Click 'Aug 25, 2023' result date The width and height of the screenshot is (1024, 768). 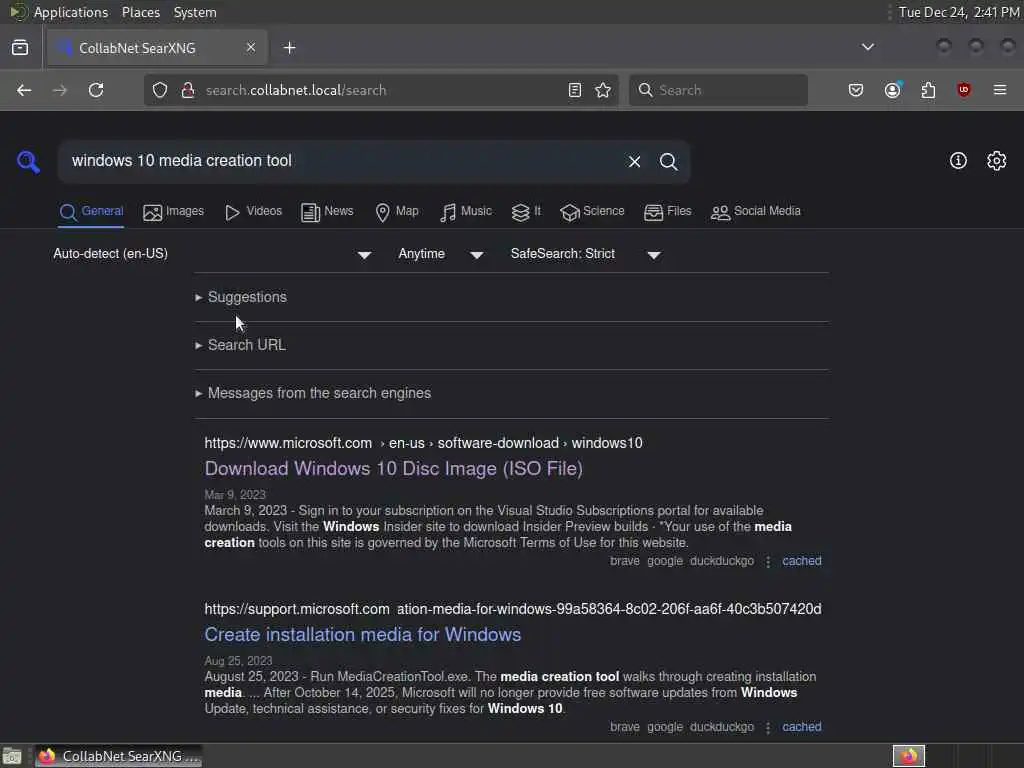point(238,660)
